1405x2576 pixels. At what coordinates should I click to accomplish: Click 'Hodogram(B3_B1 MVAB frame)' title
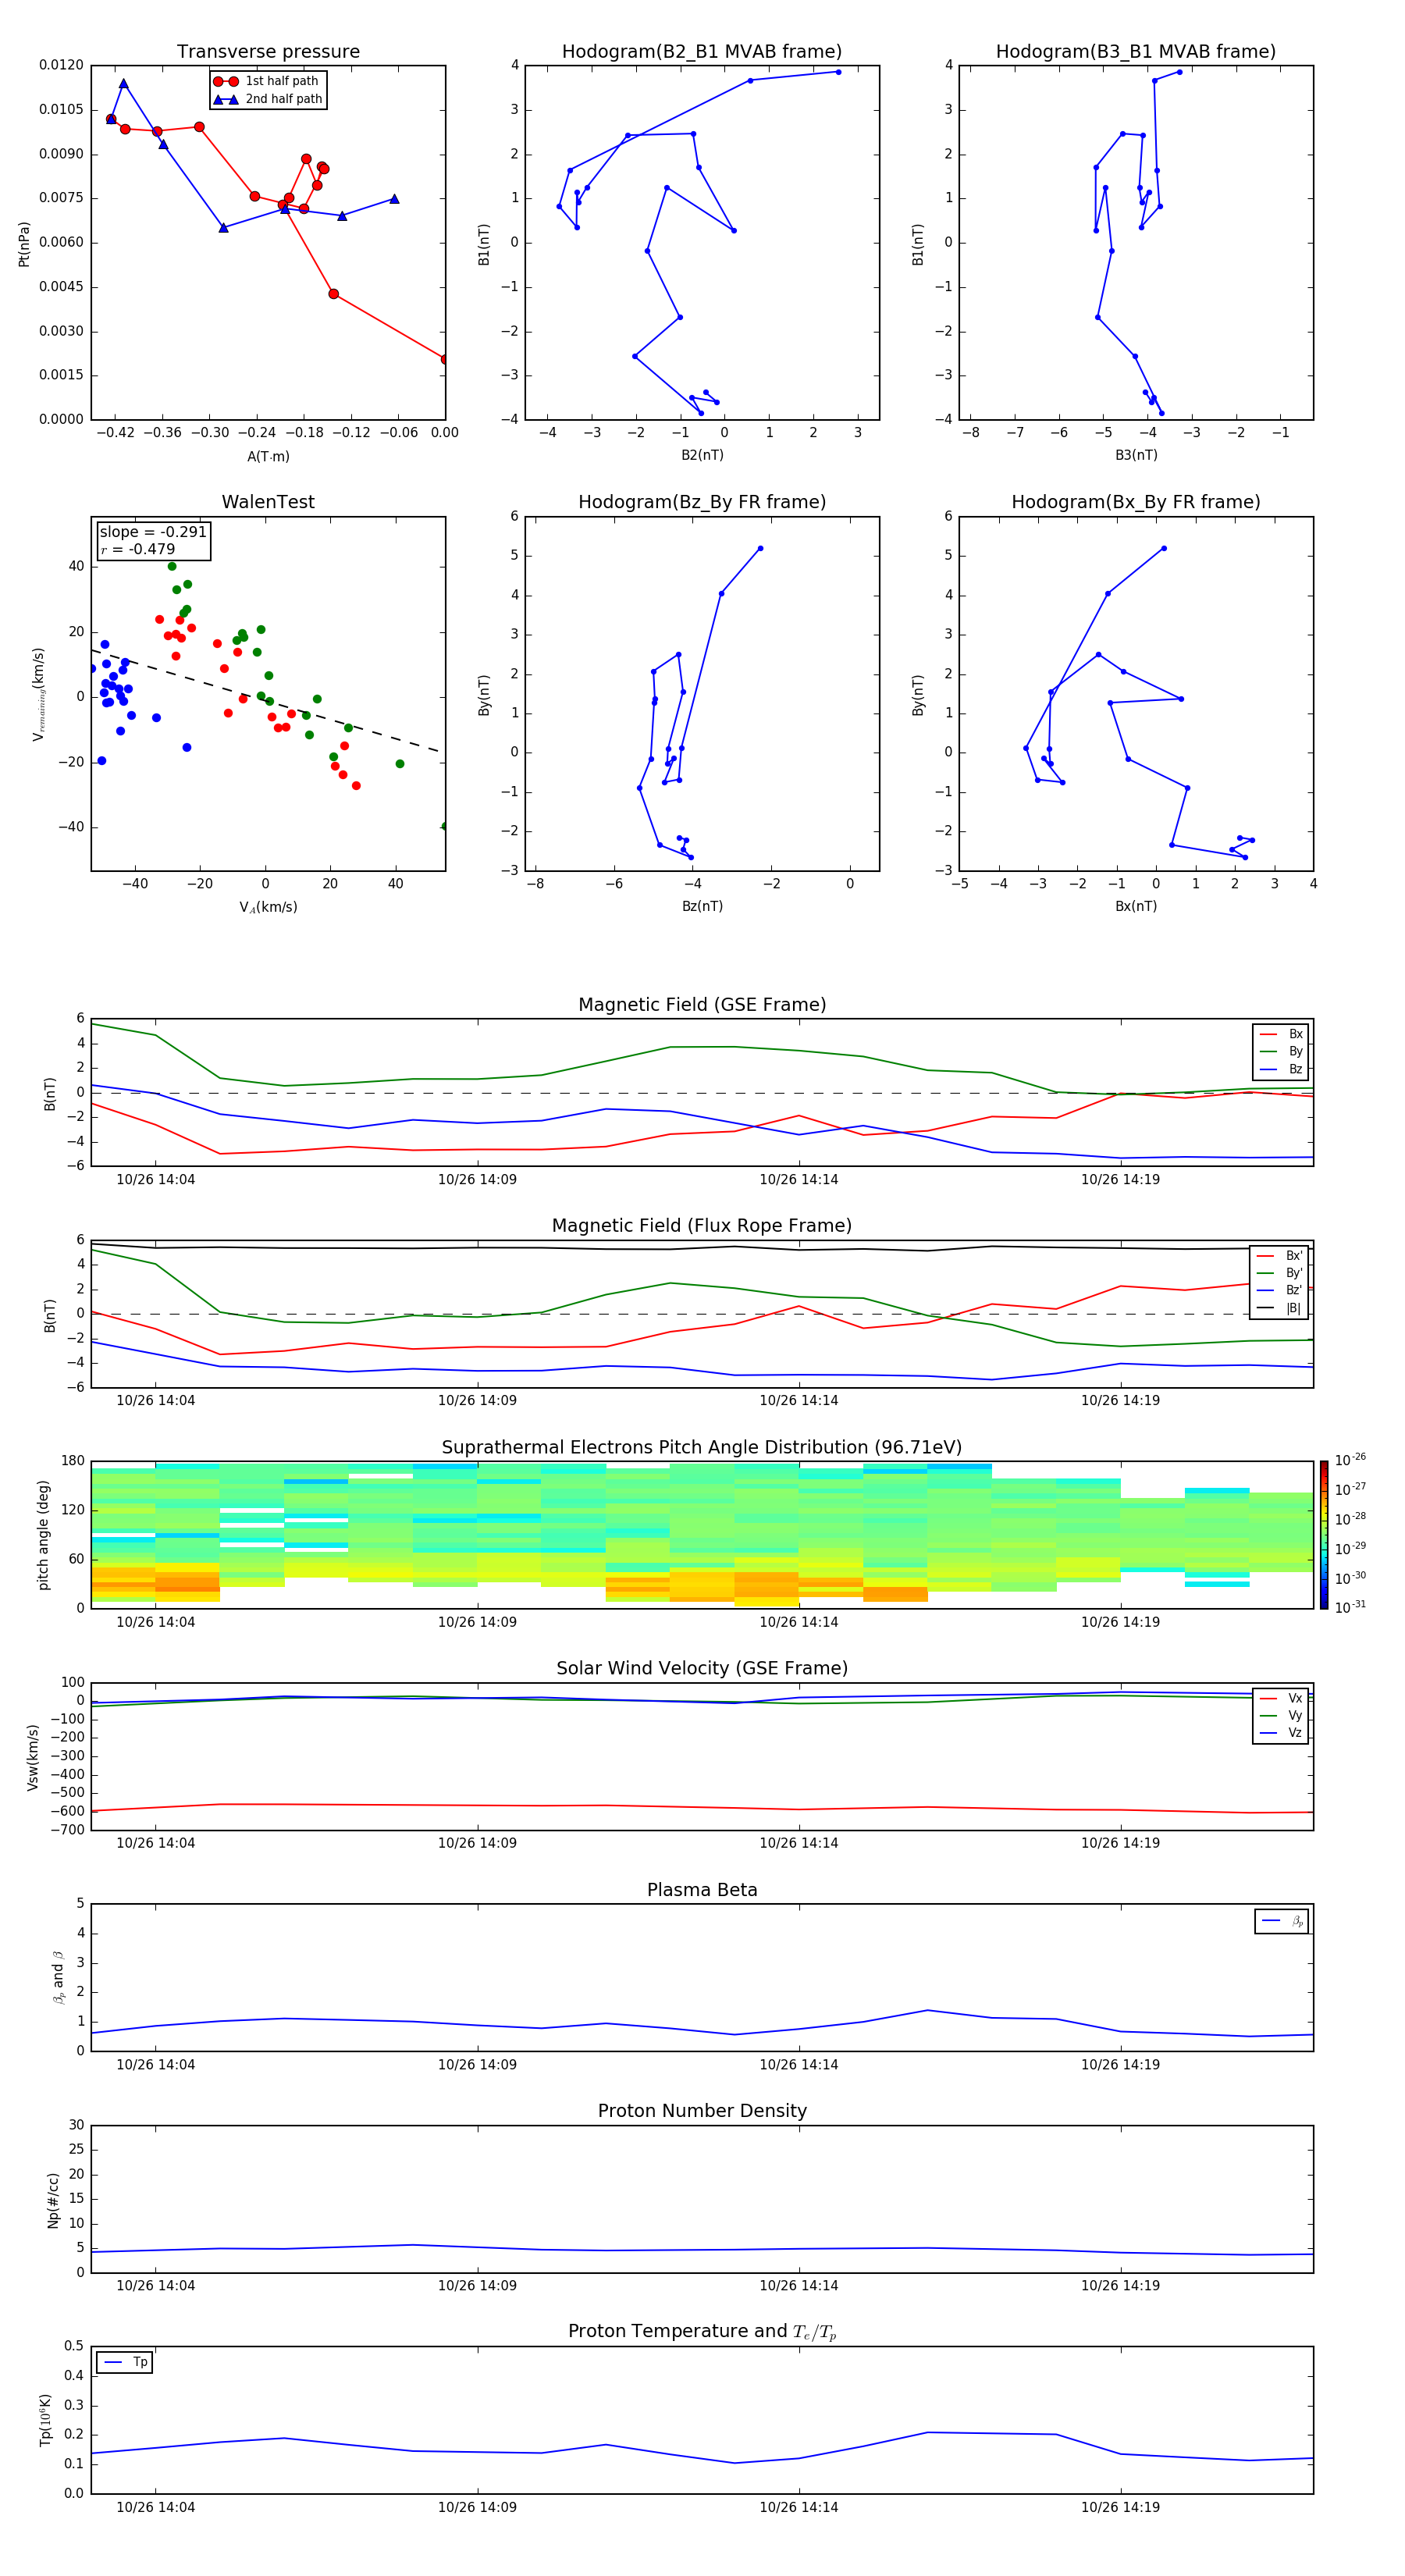click(x=1136, y=52)
